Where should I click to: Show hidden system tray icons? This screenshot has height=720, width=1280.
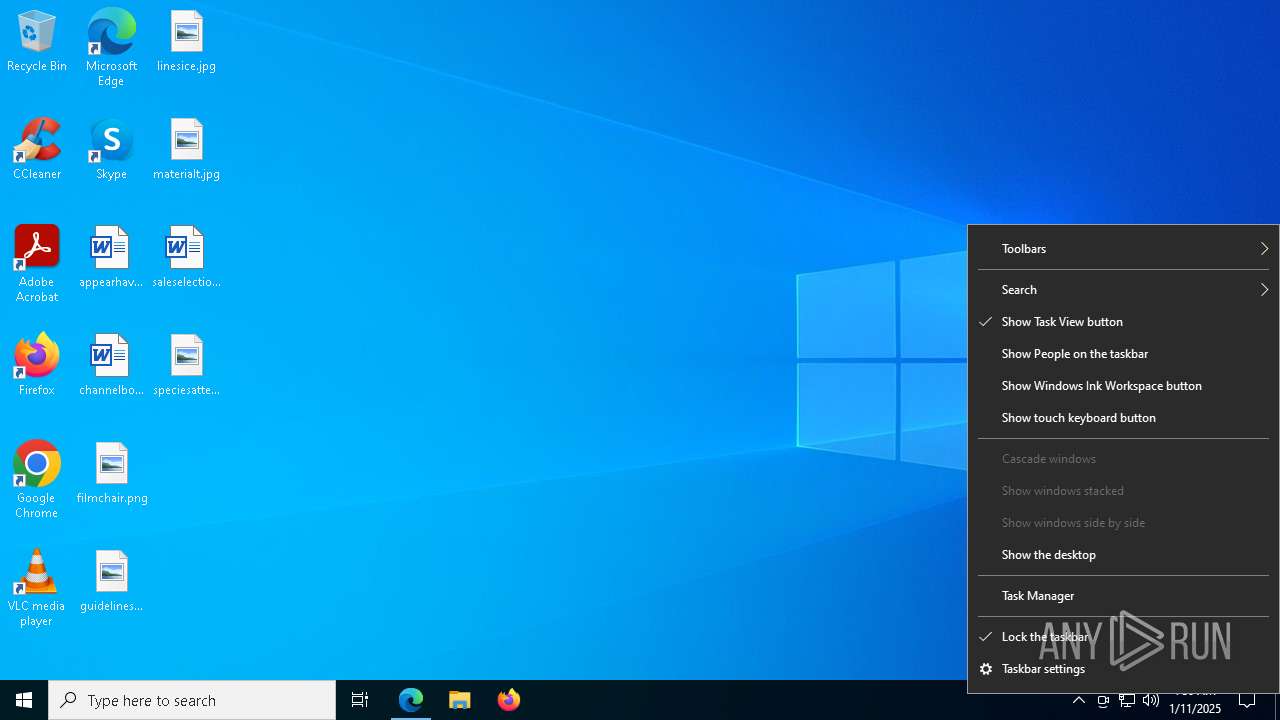click(x=1079, y=700)
